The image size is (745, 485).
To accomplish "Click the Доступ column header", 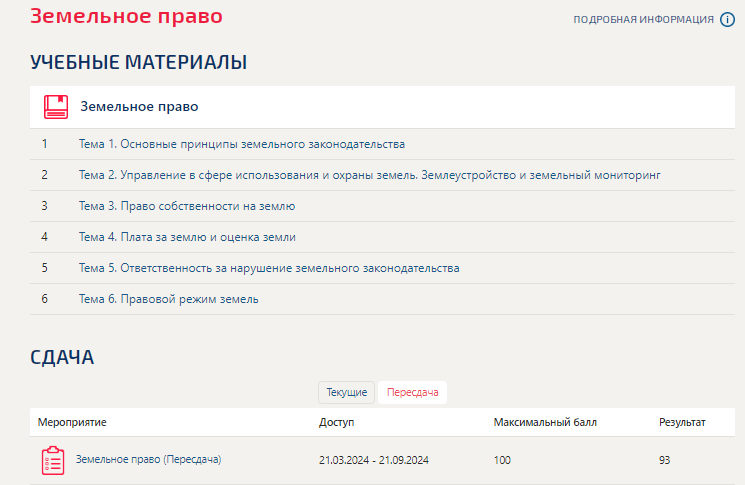I will click(x=336, y=422).
